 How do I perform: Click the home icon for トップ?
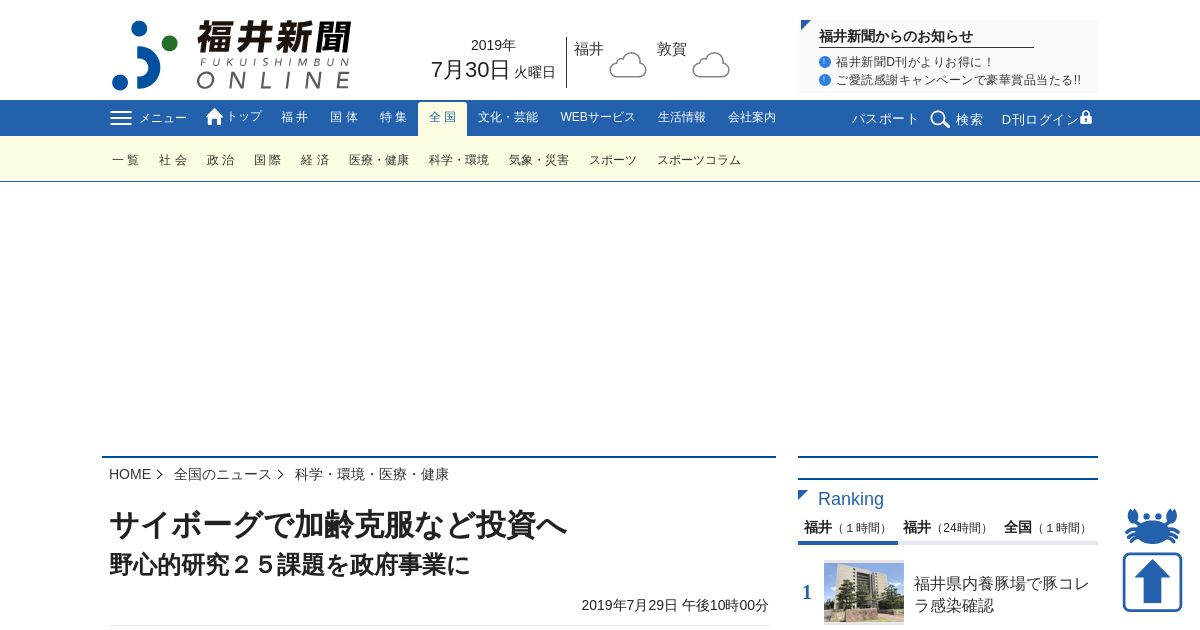(x=214, y=117)
